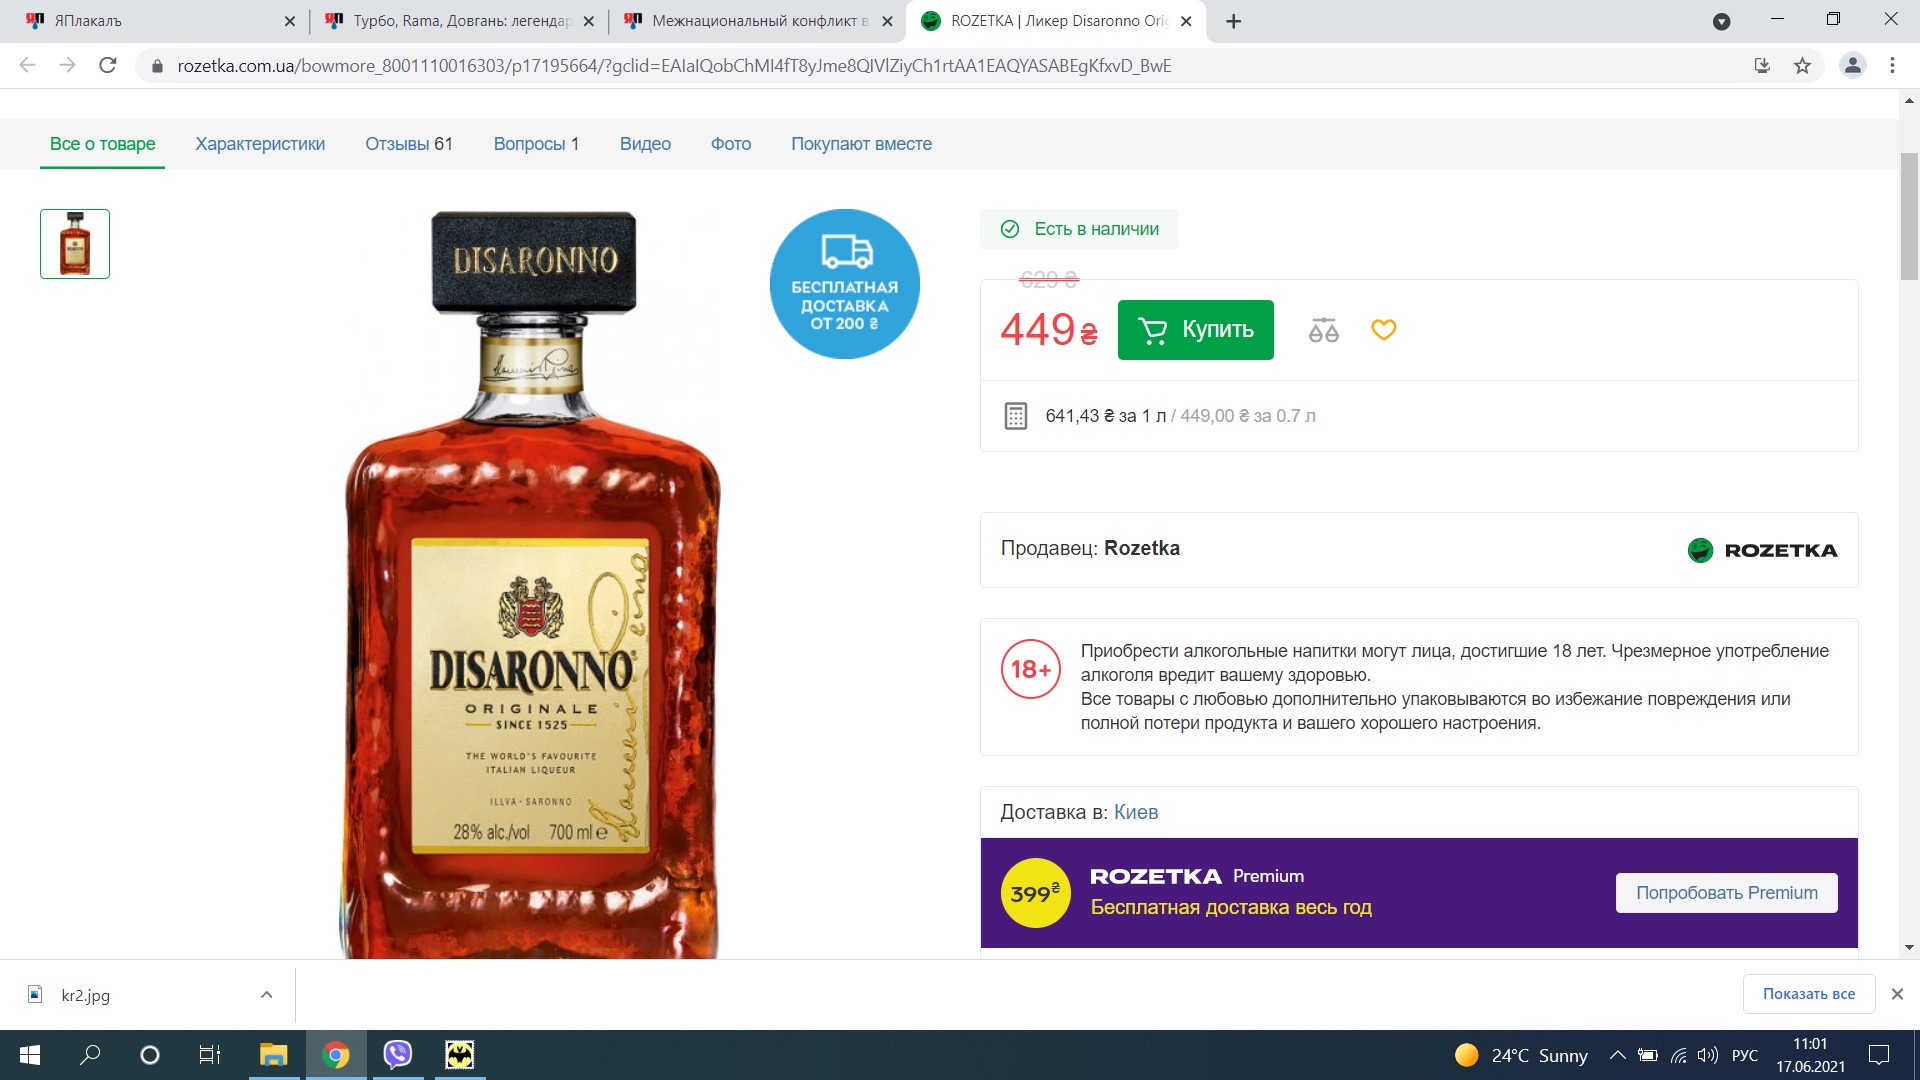Click the 449₴ price text
Screen dimensions: 1920x1080
coord(1049,330)
